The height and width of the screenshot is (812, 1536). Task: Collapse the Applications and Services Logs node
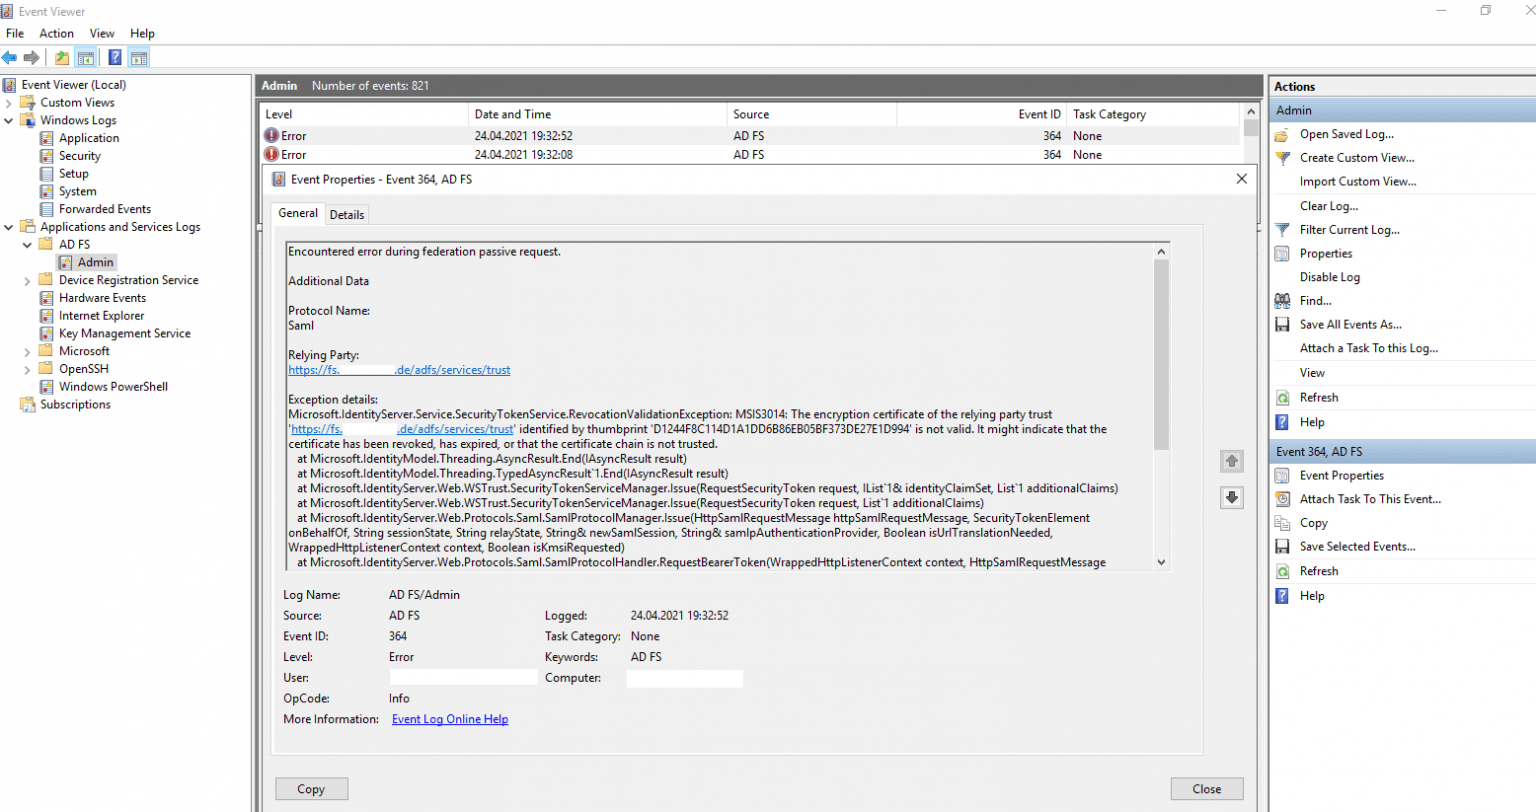[x=8, y=226]
